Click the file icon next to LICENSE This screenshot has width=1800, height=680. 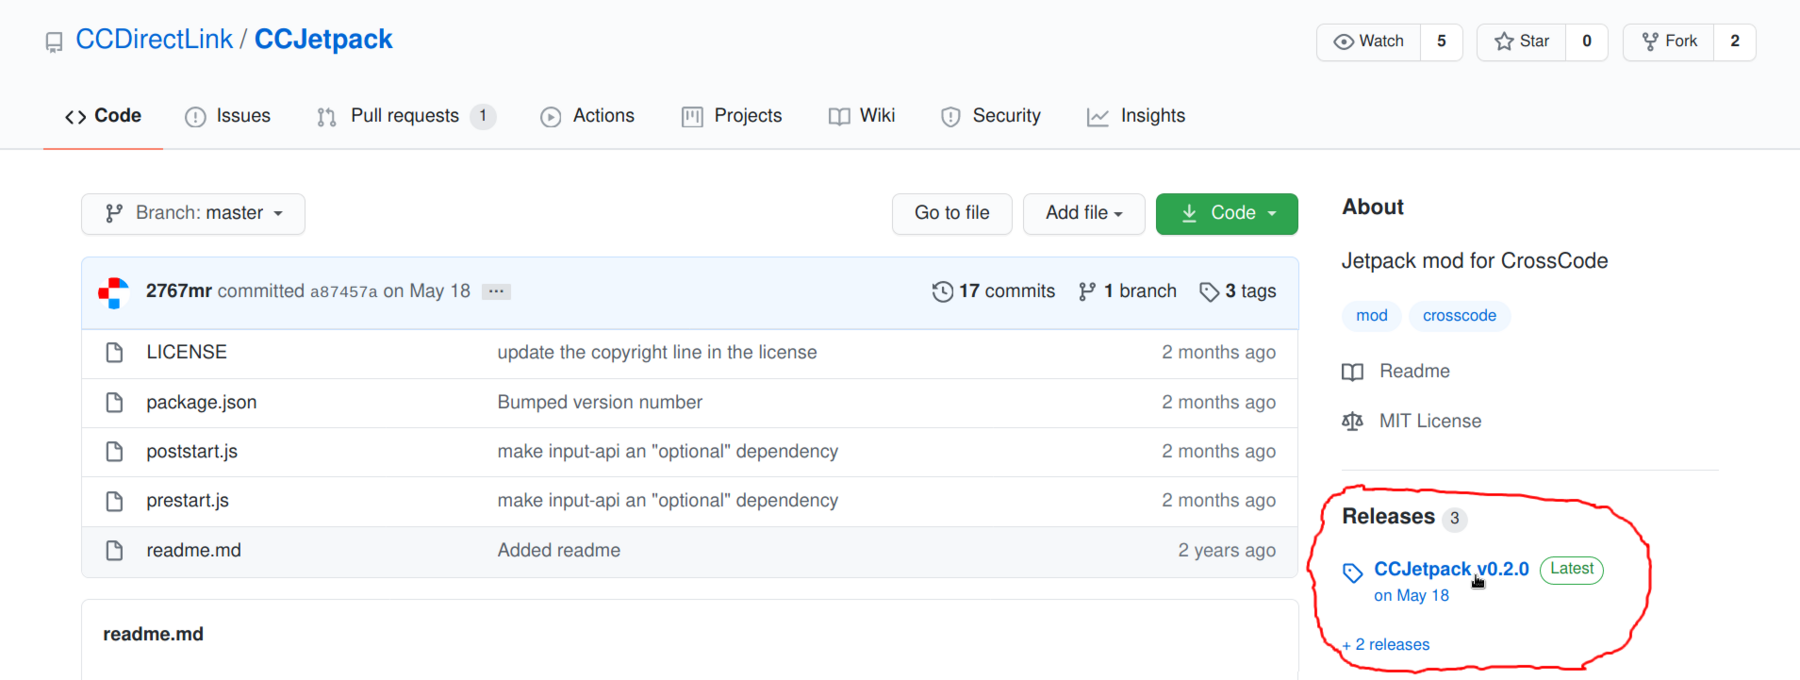tap(115, 353)
